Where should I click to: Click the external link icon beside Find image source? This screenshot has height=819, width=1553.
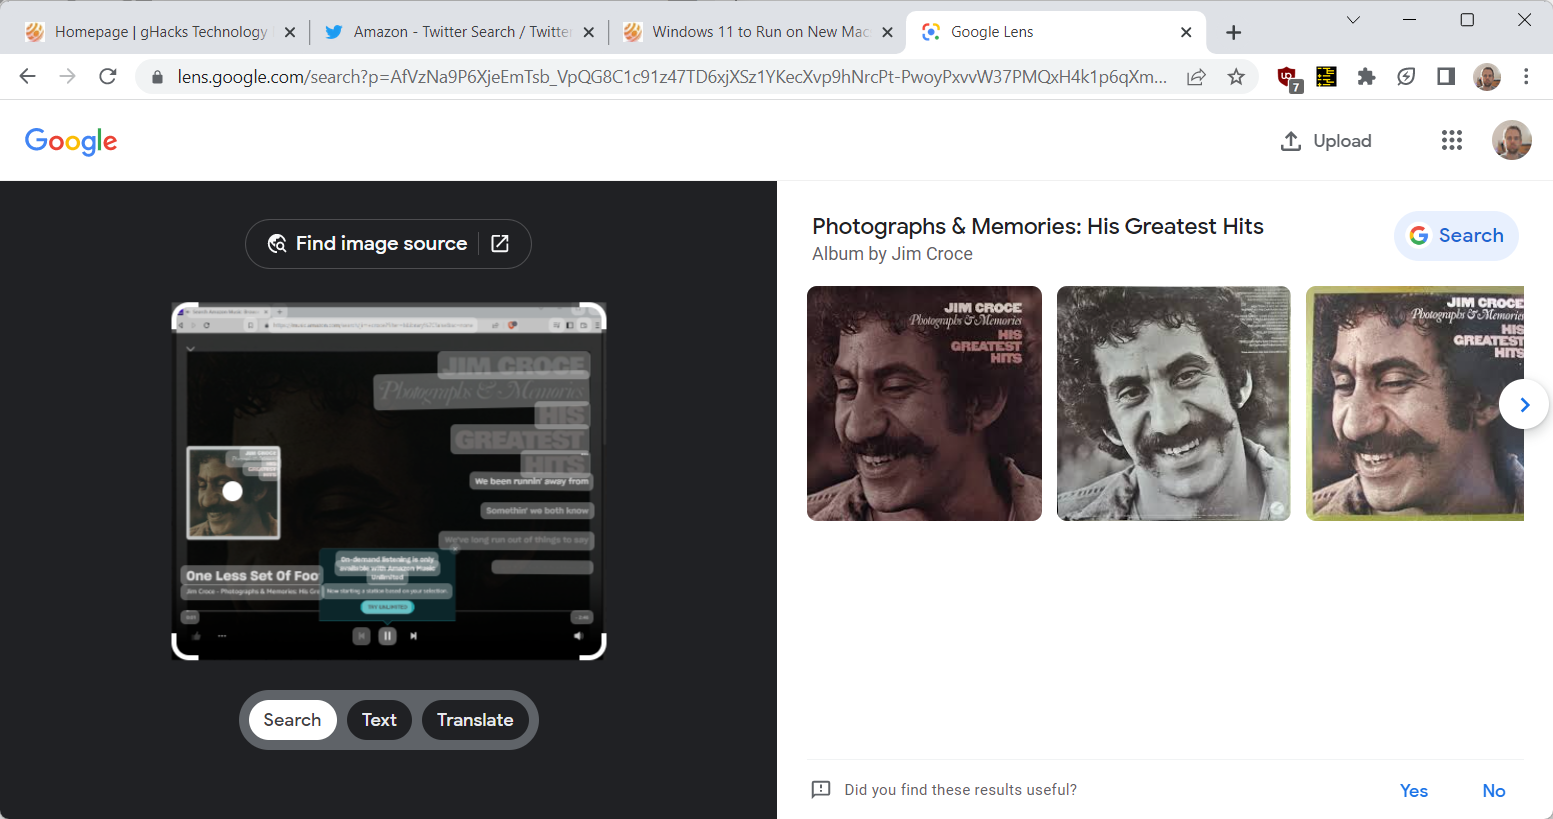click(500, 244)
